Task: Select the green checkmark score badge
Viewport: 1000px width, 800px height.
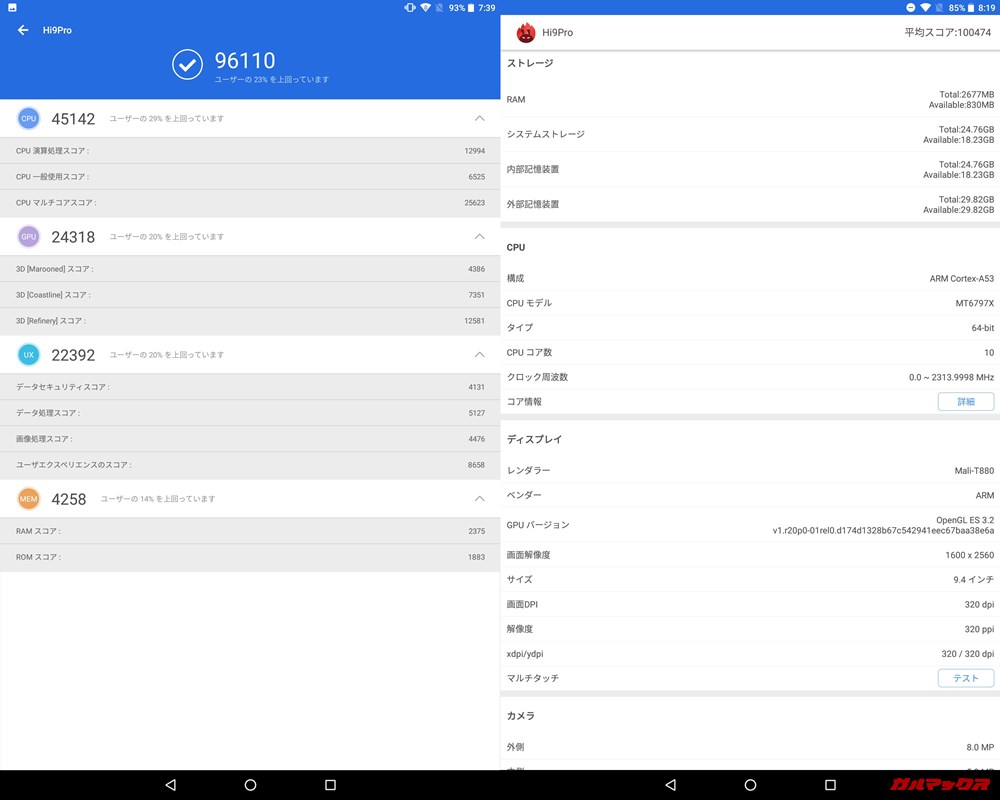Action: pyautogui.click(x=186, y=65)
